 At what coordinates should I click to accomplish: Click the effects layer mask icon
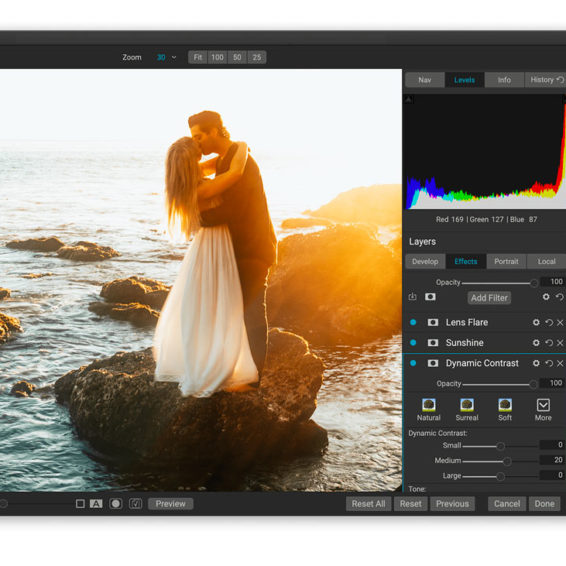(430, 297)
